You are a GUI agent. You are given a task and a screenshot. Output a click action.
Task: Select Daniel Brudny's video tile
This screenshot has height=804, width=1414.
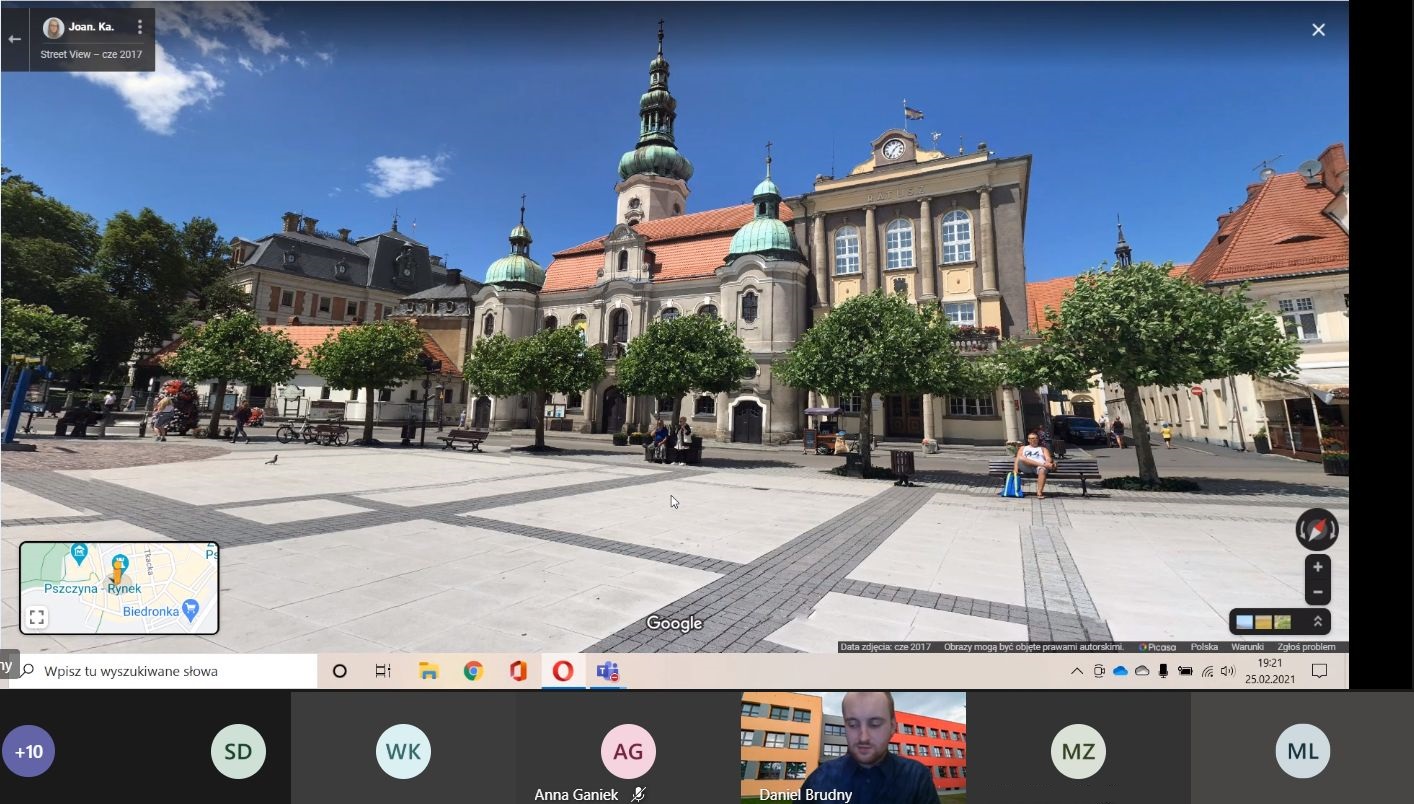[x=853, y=747]
